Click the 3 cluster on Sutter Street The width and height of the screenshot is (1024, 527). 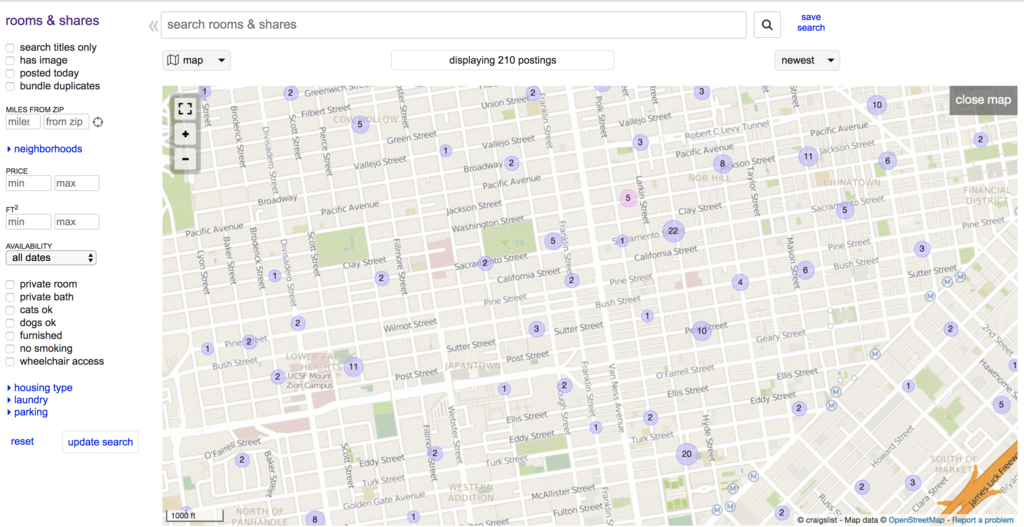[537, 329]
